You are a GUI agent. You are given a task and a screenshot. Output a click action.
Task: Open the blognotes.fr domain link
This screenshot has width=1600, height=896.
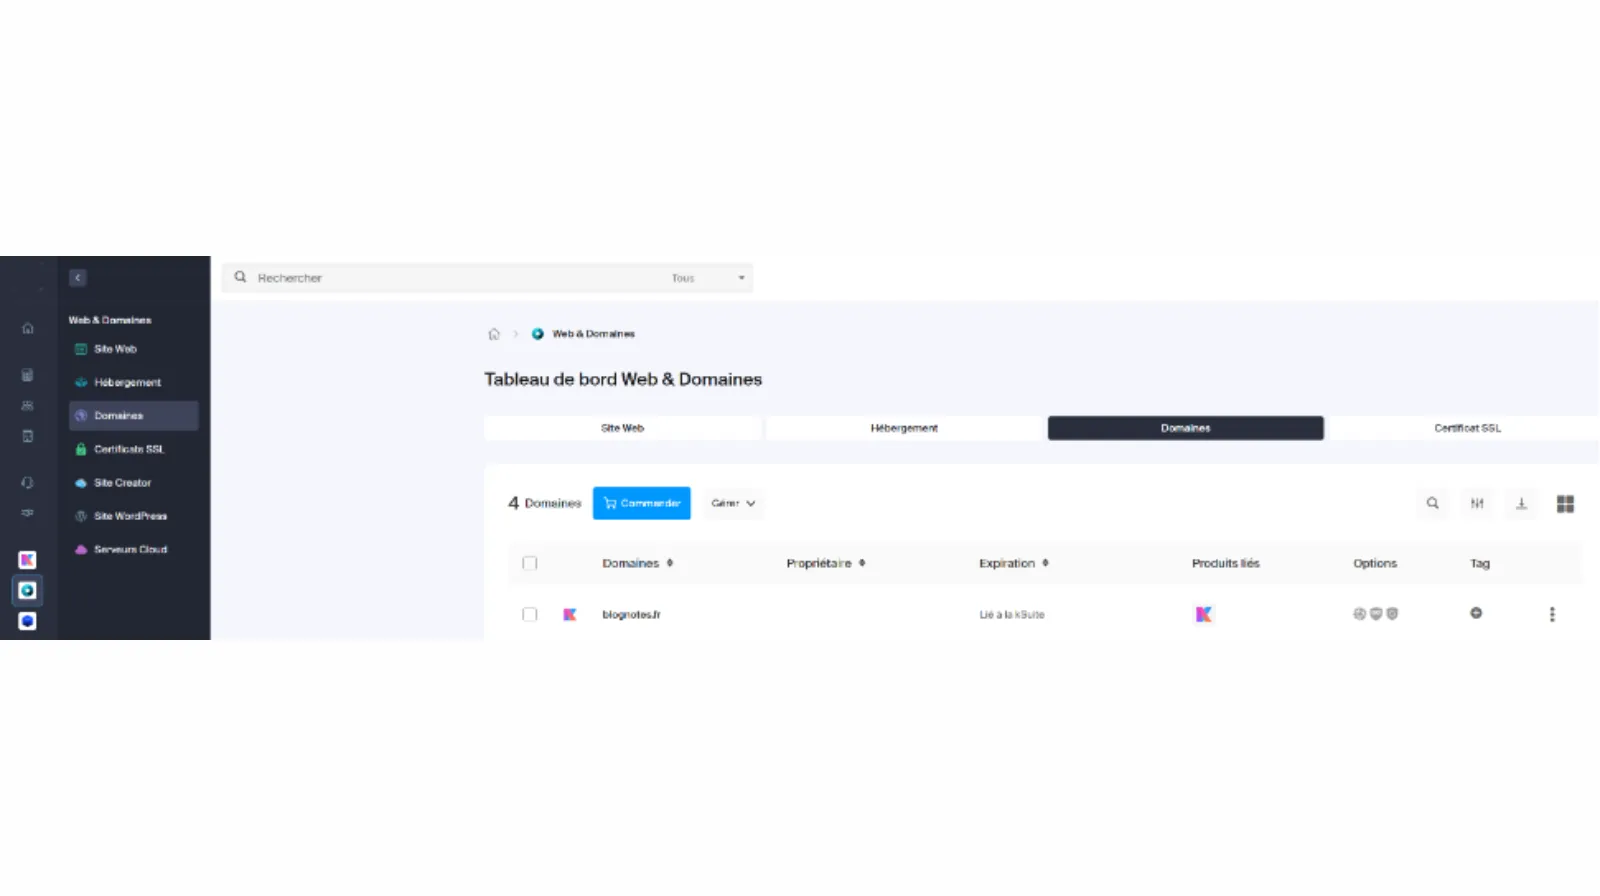pos(631,614)
